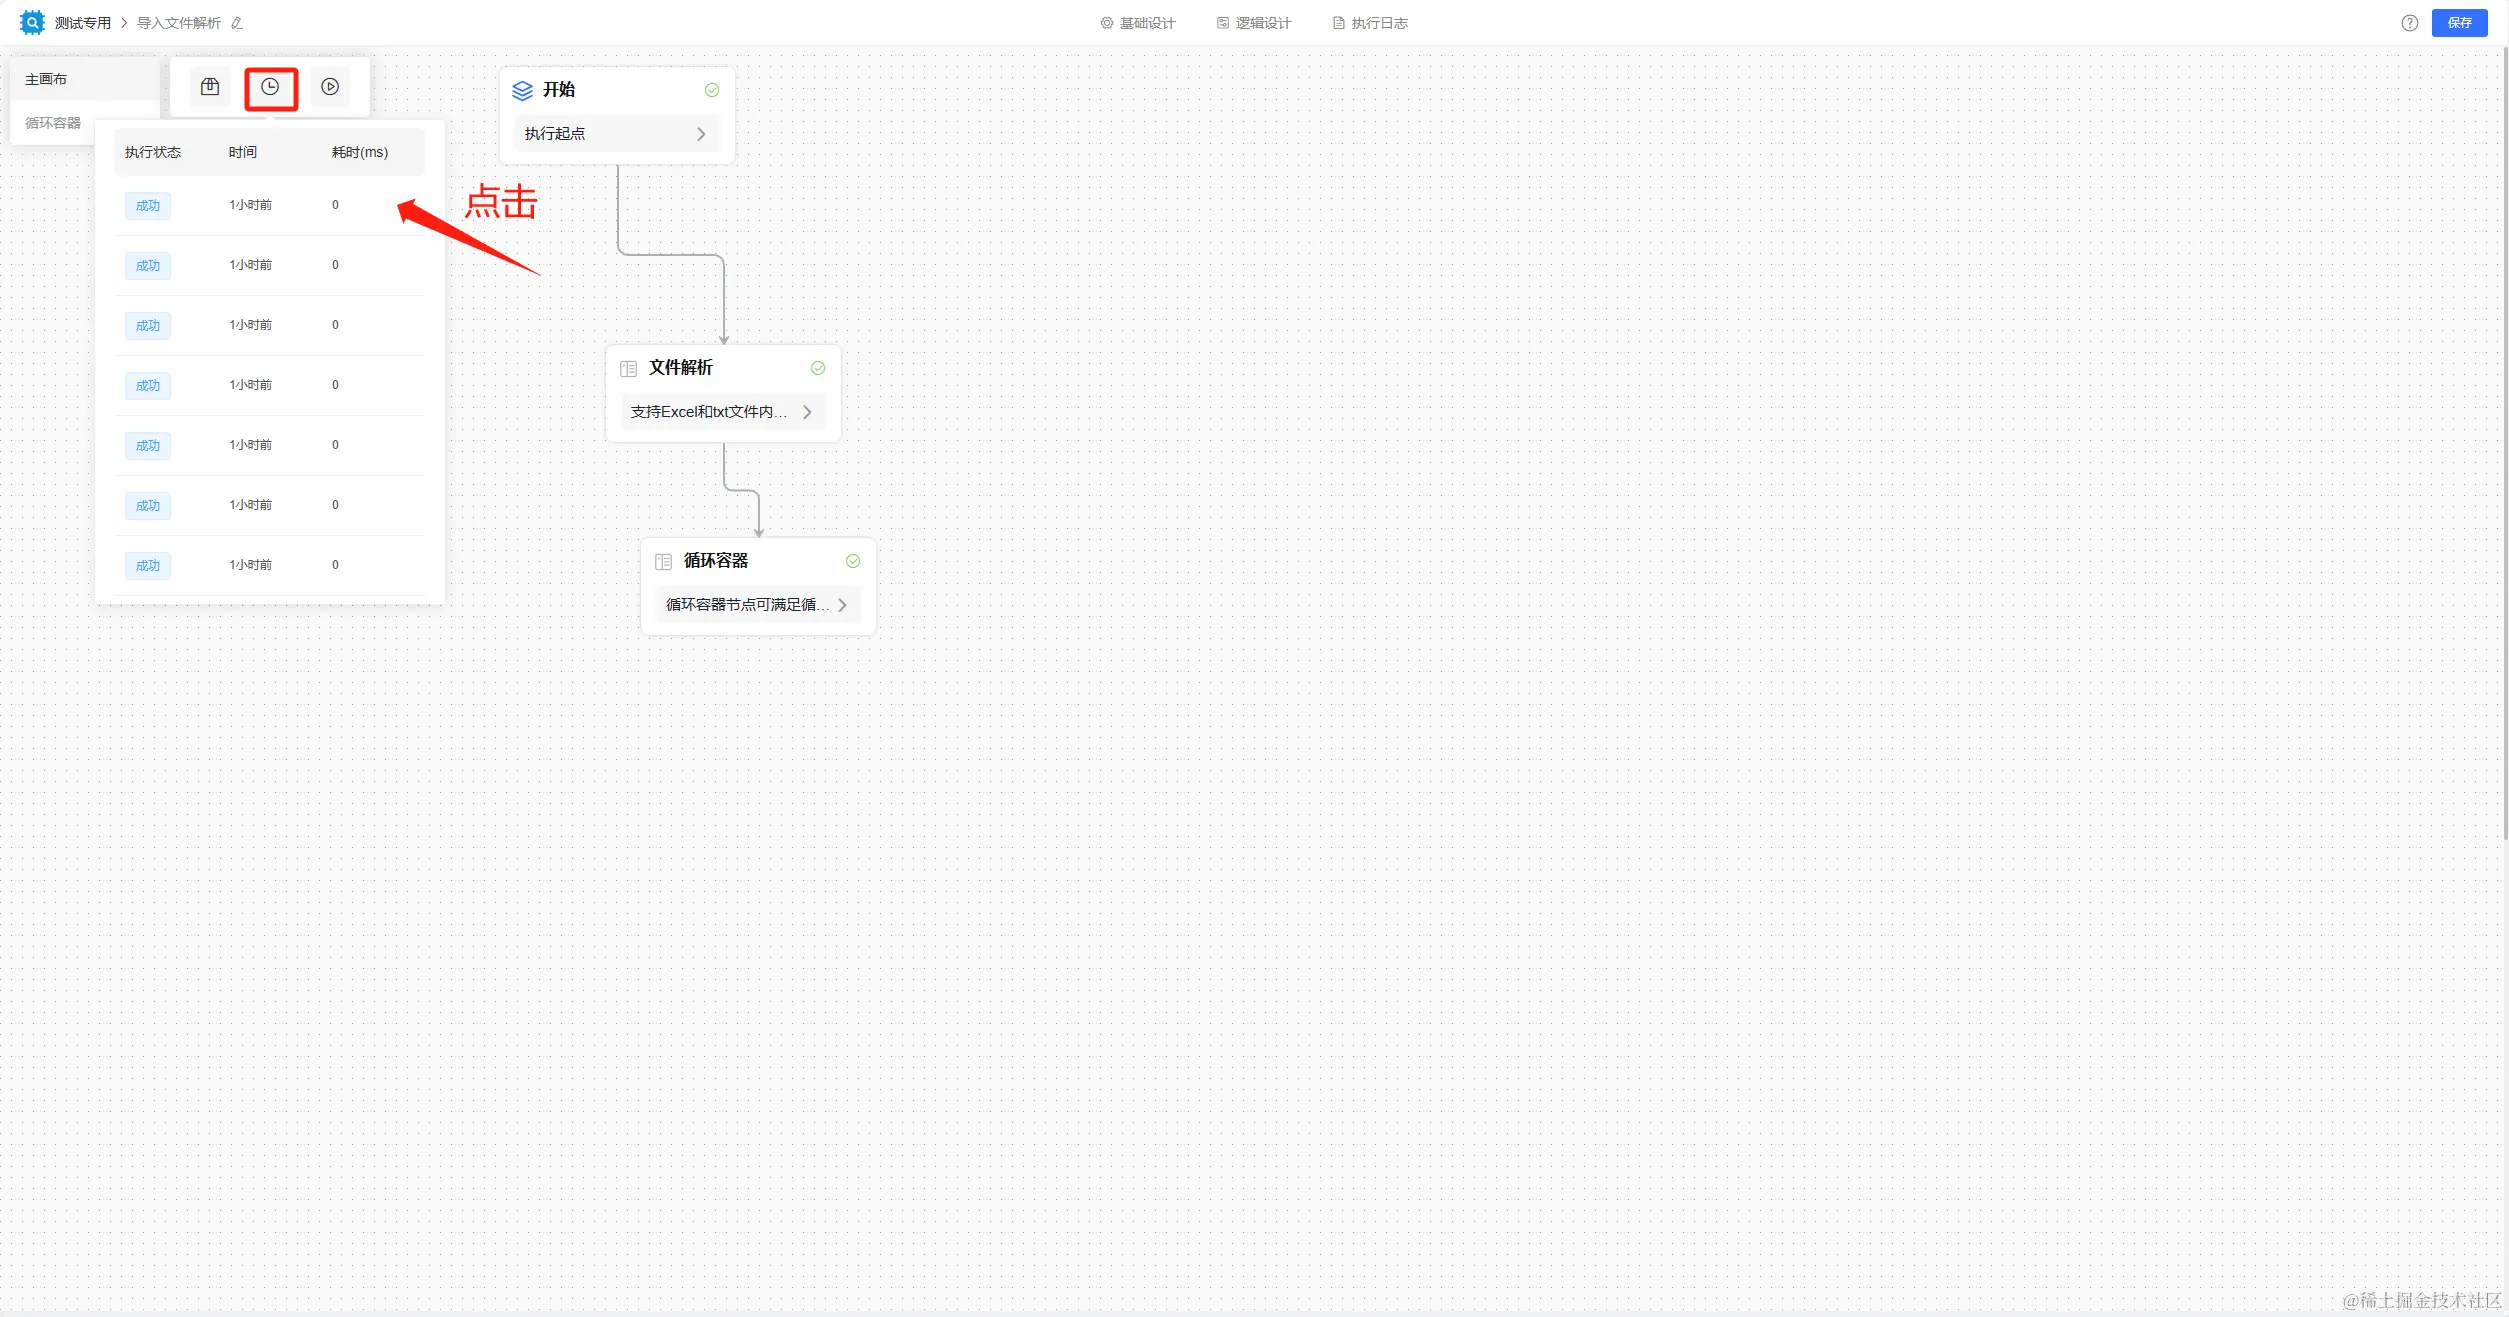Click the 测试专用 breadcrumb link

point(83,23)
